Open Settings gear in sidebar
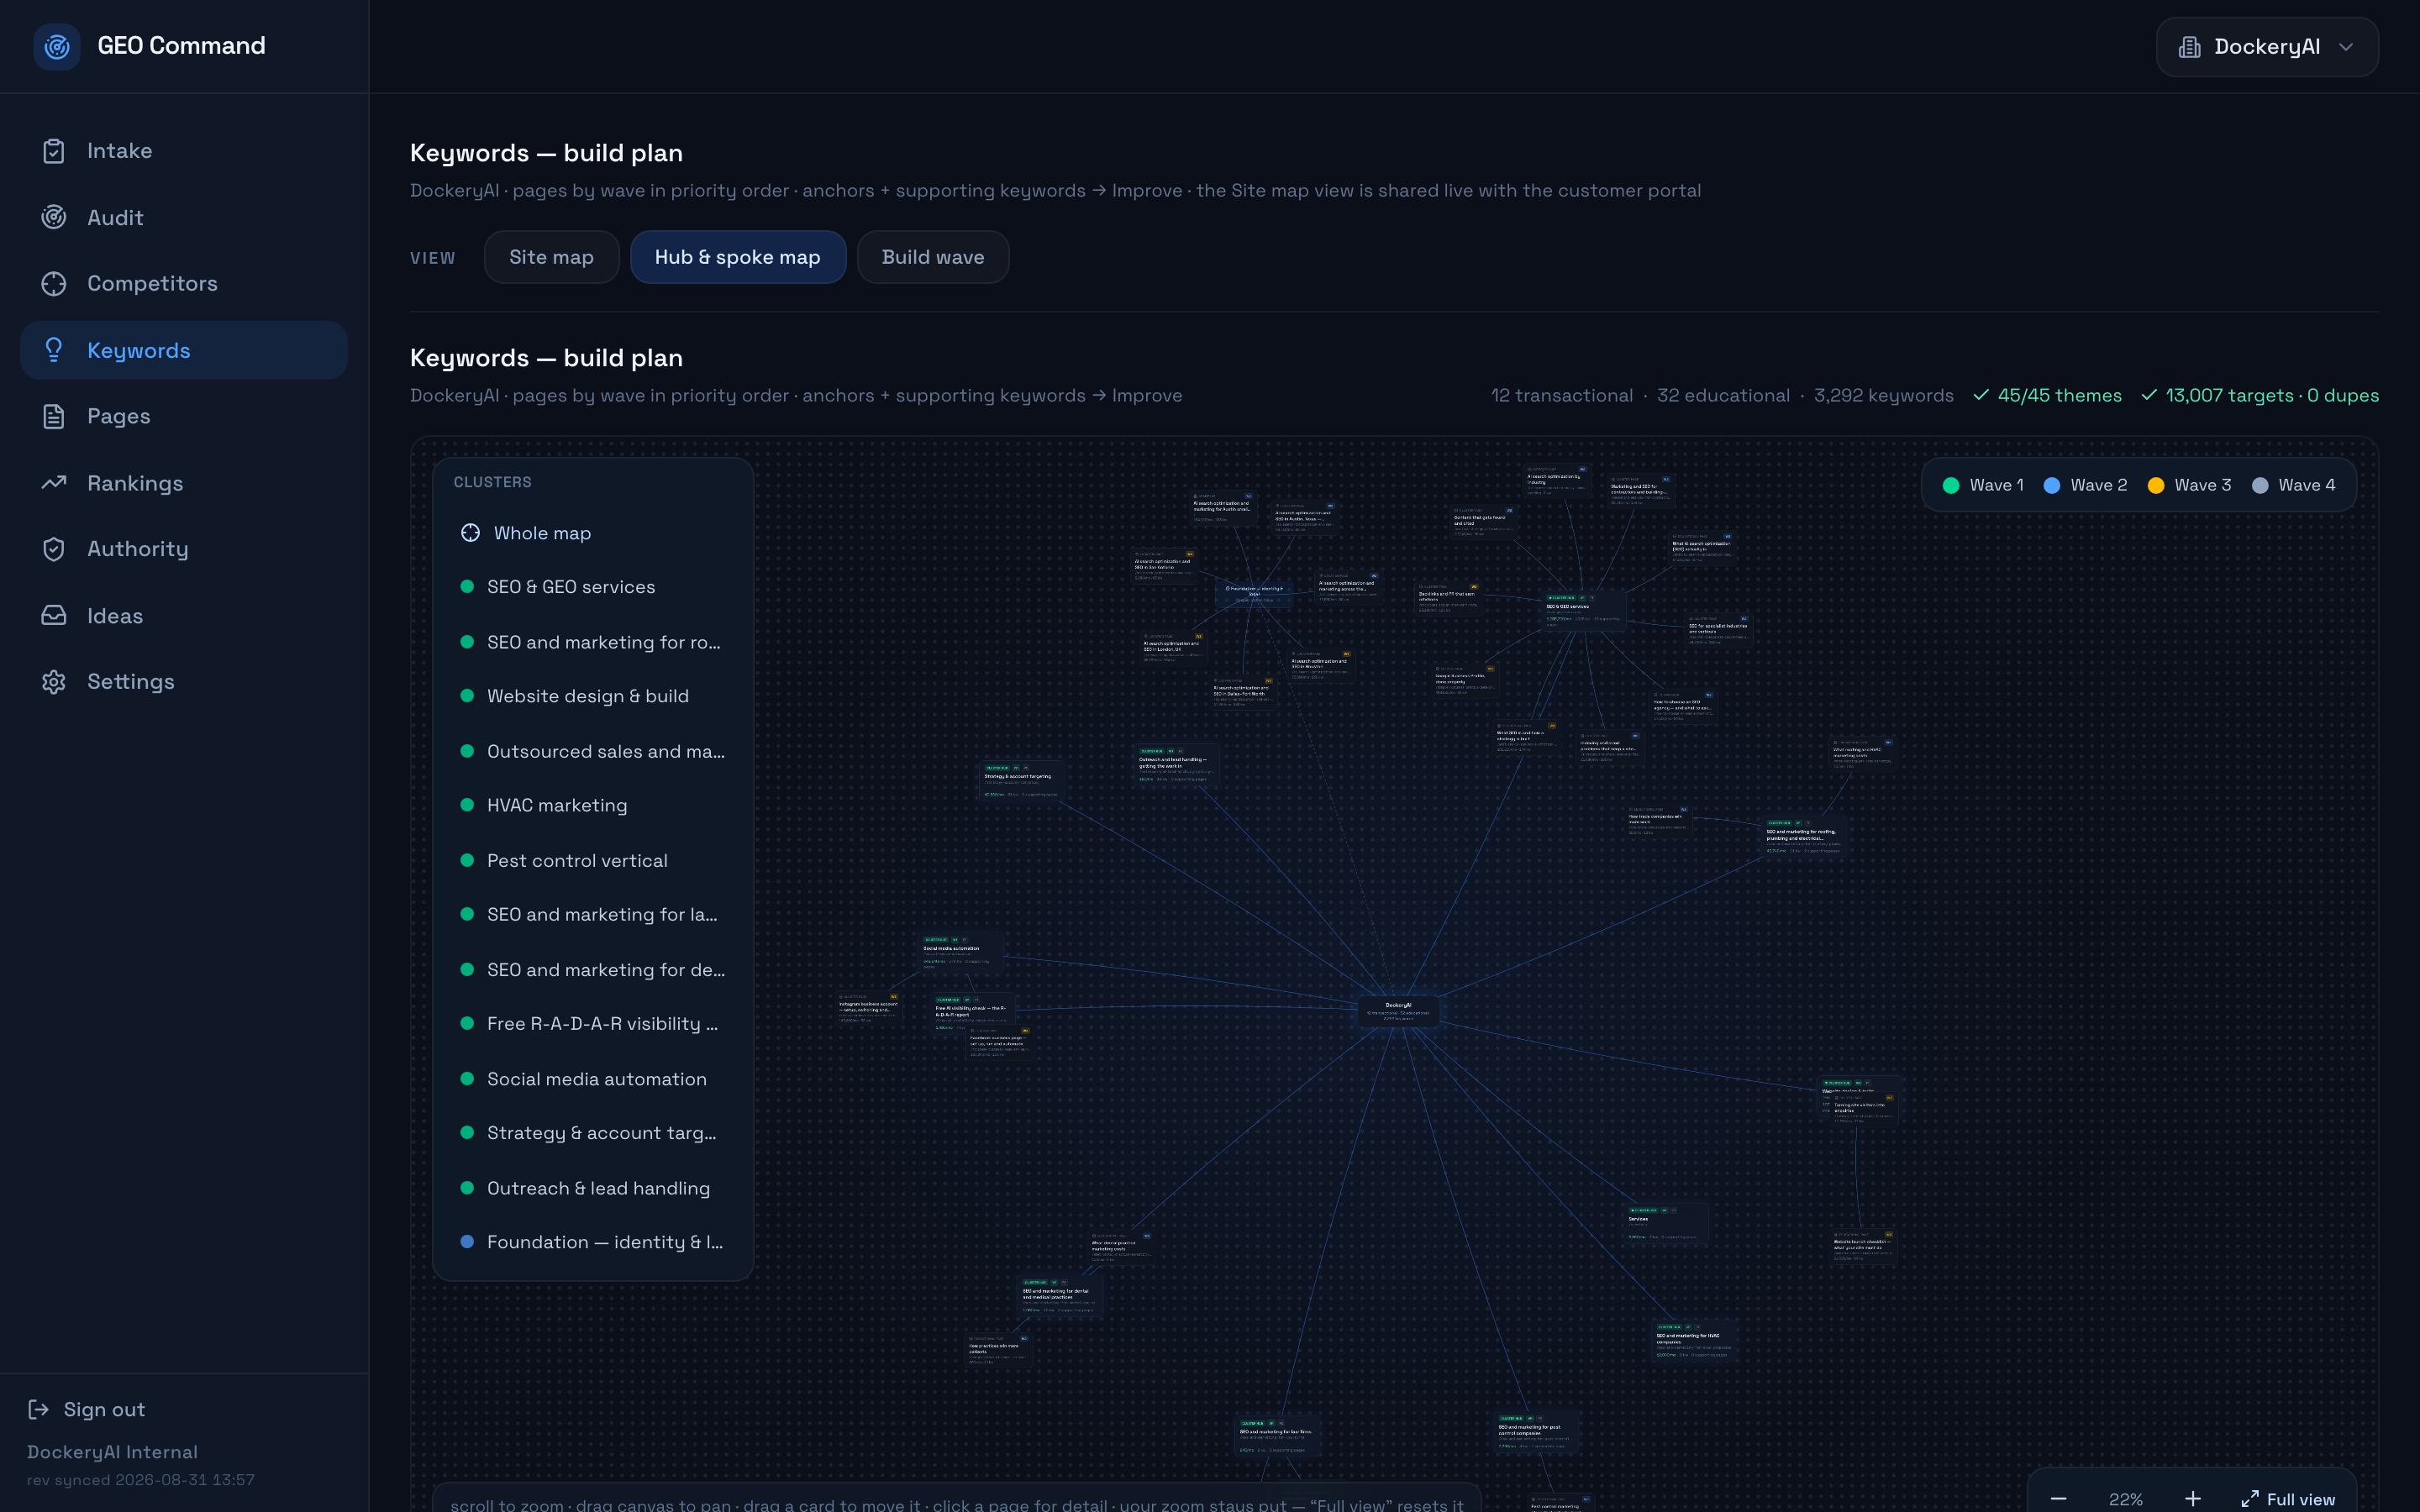This screenshot has height=1512, width=2420. pyautogui.click(x=184, y=682)
